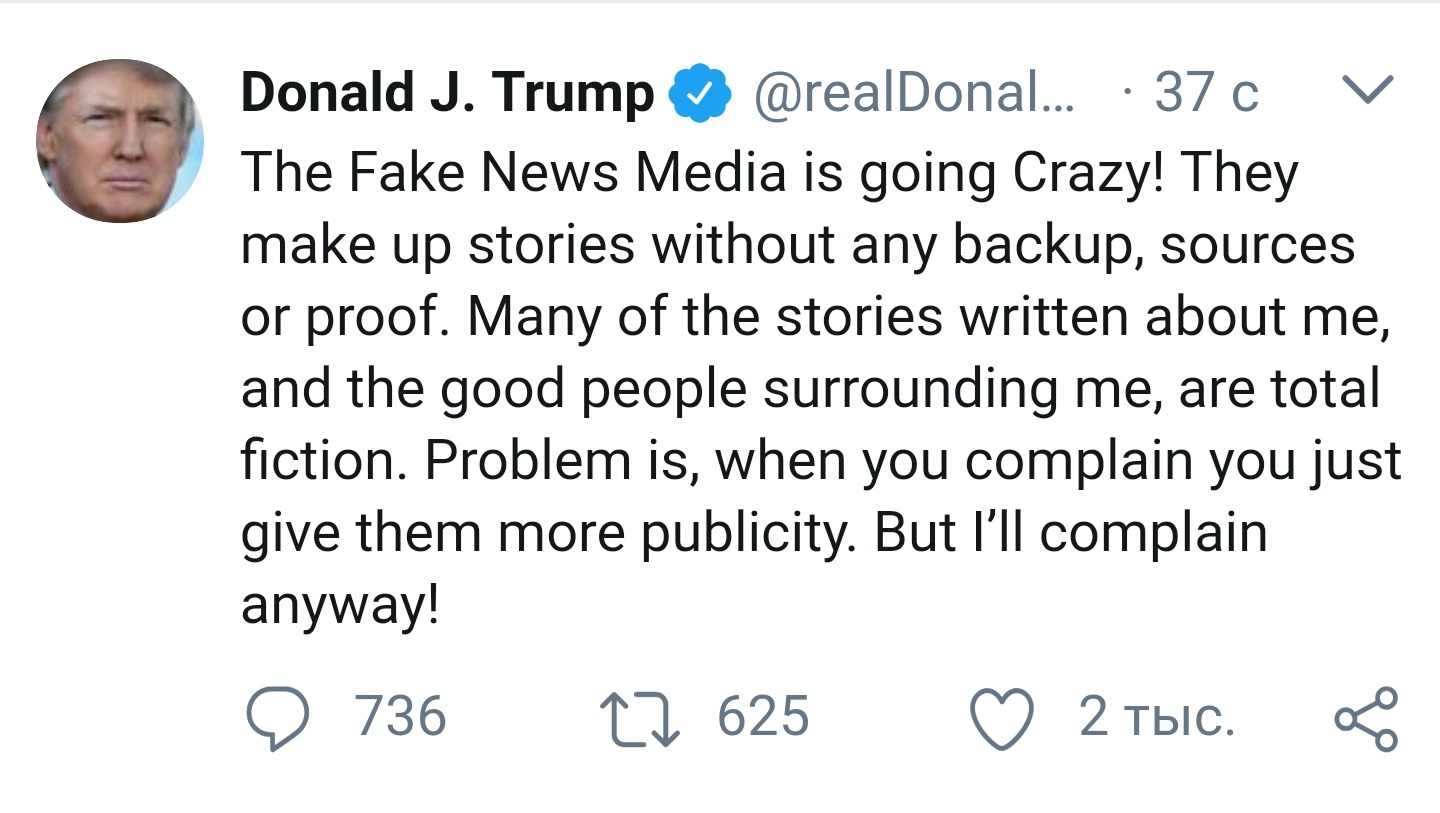Click the word "Crazy!" in the tweet
The image size is (1440, 813).
(1088, 173)
